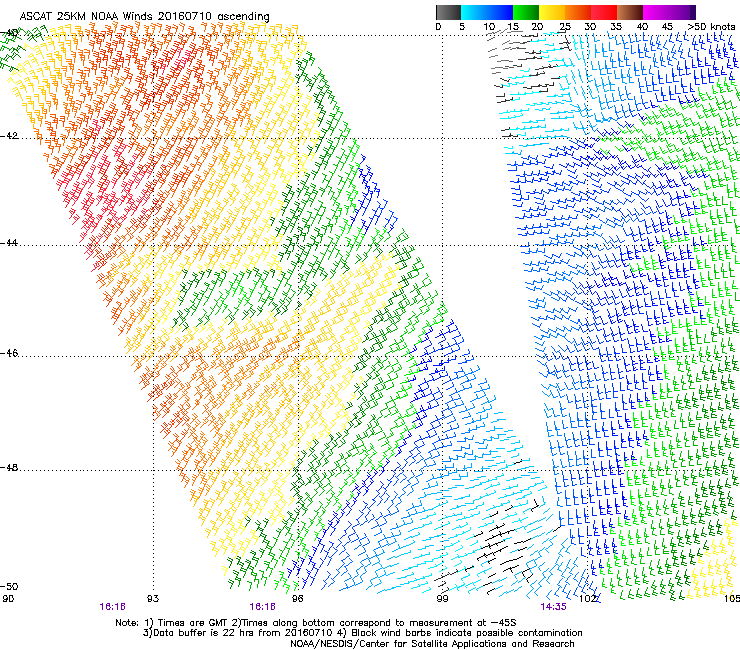Click the '90' longitude axis label
Screen dimensions: 740x650
(8, 599)
